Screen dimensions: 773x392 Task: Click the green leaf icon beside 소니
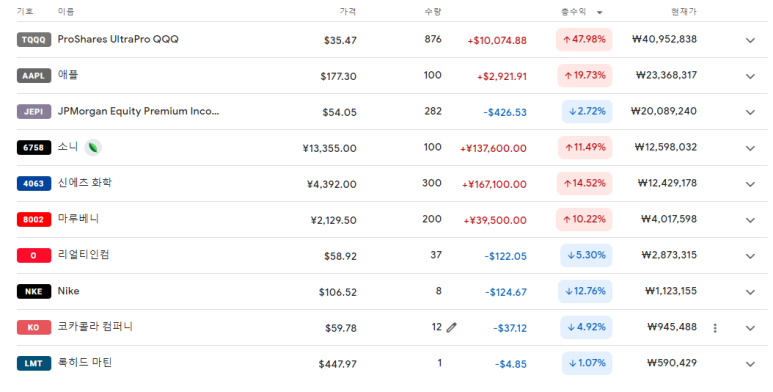click(x=93, y=147)
